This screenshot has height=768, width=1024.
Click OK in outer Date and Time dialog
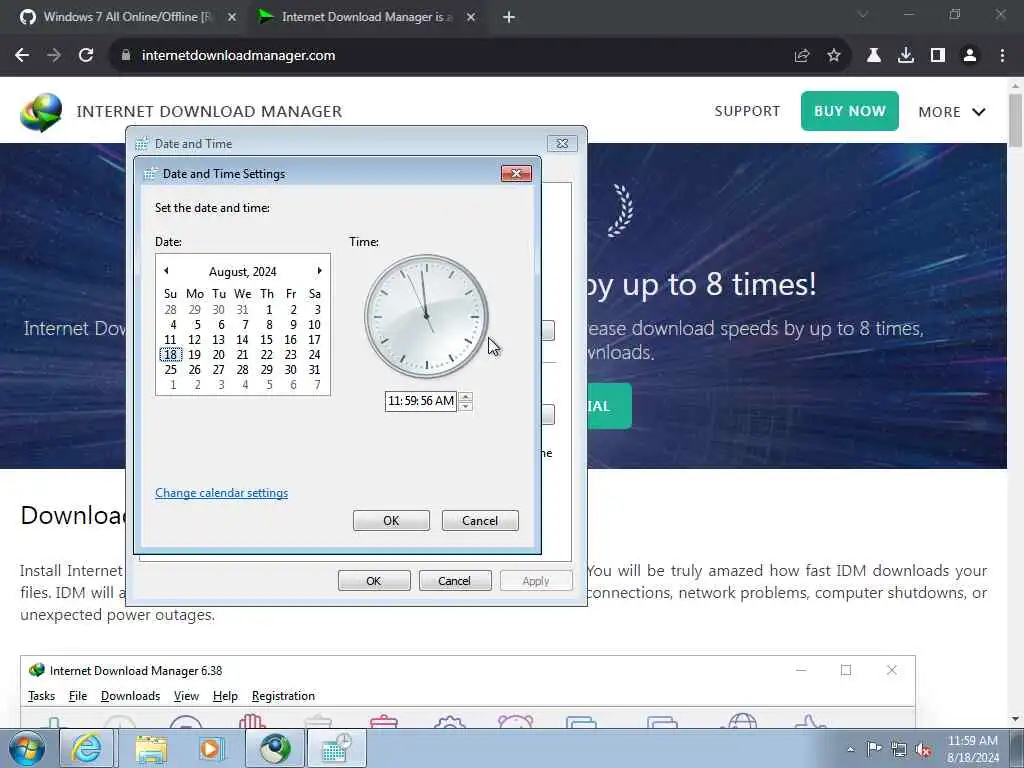[374, 581]
